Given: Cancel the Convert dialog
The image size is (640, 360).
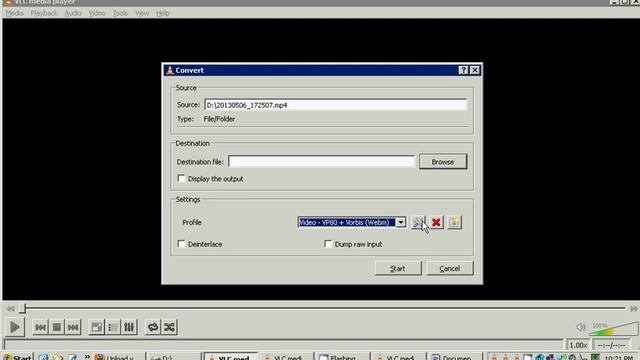Looking at the screenshot, I should coord(450,268).
